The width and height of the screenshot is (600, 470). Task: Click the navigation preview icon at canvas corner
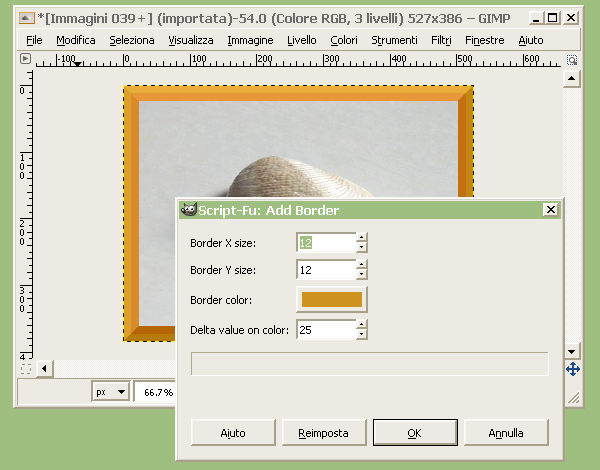point(573,370)
